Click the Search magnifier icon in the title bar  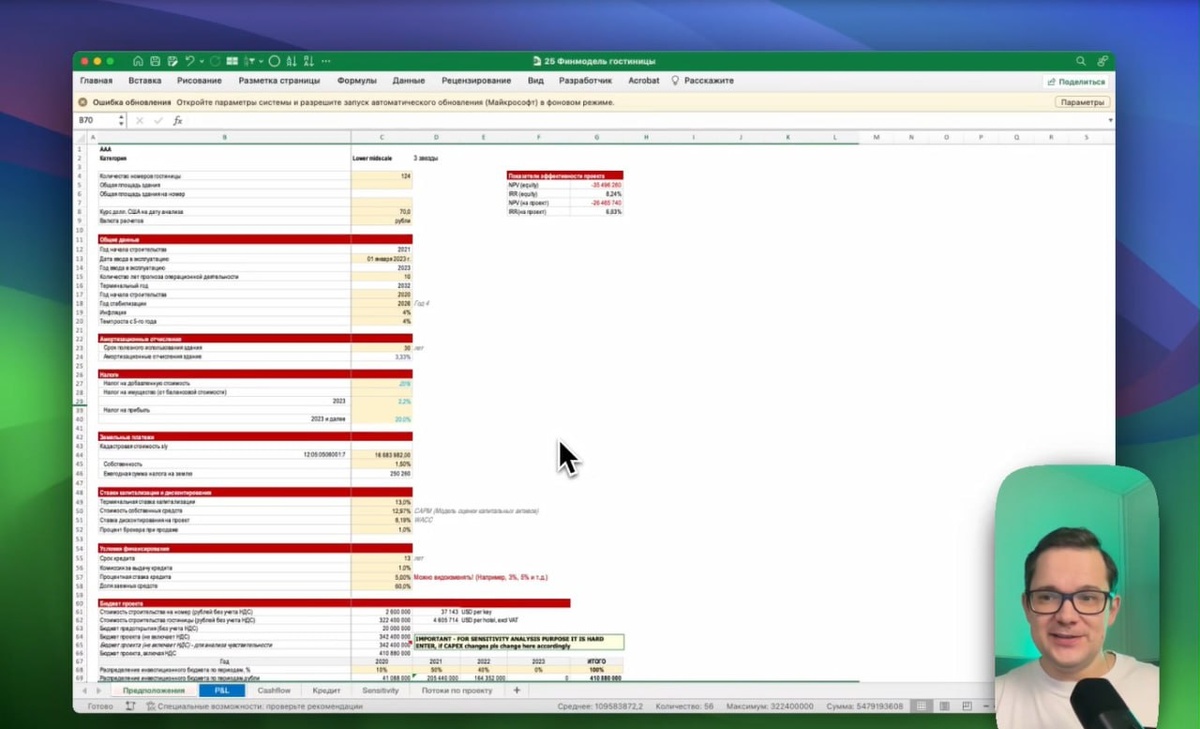1081,61
